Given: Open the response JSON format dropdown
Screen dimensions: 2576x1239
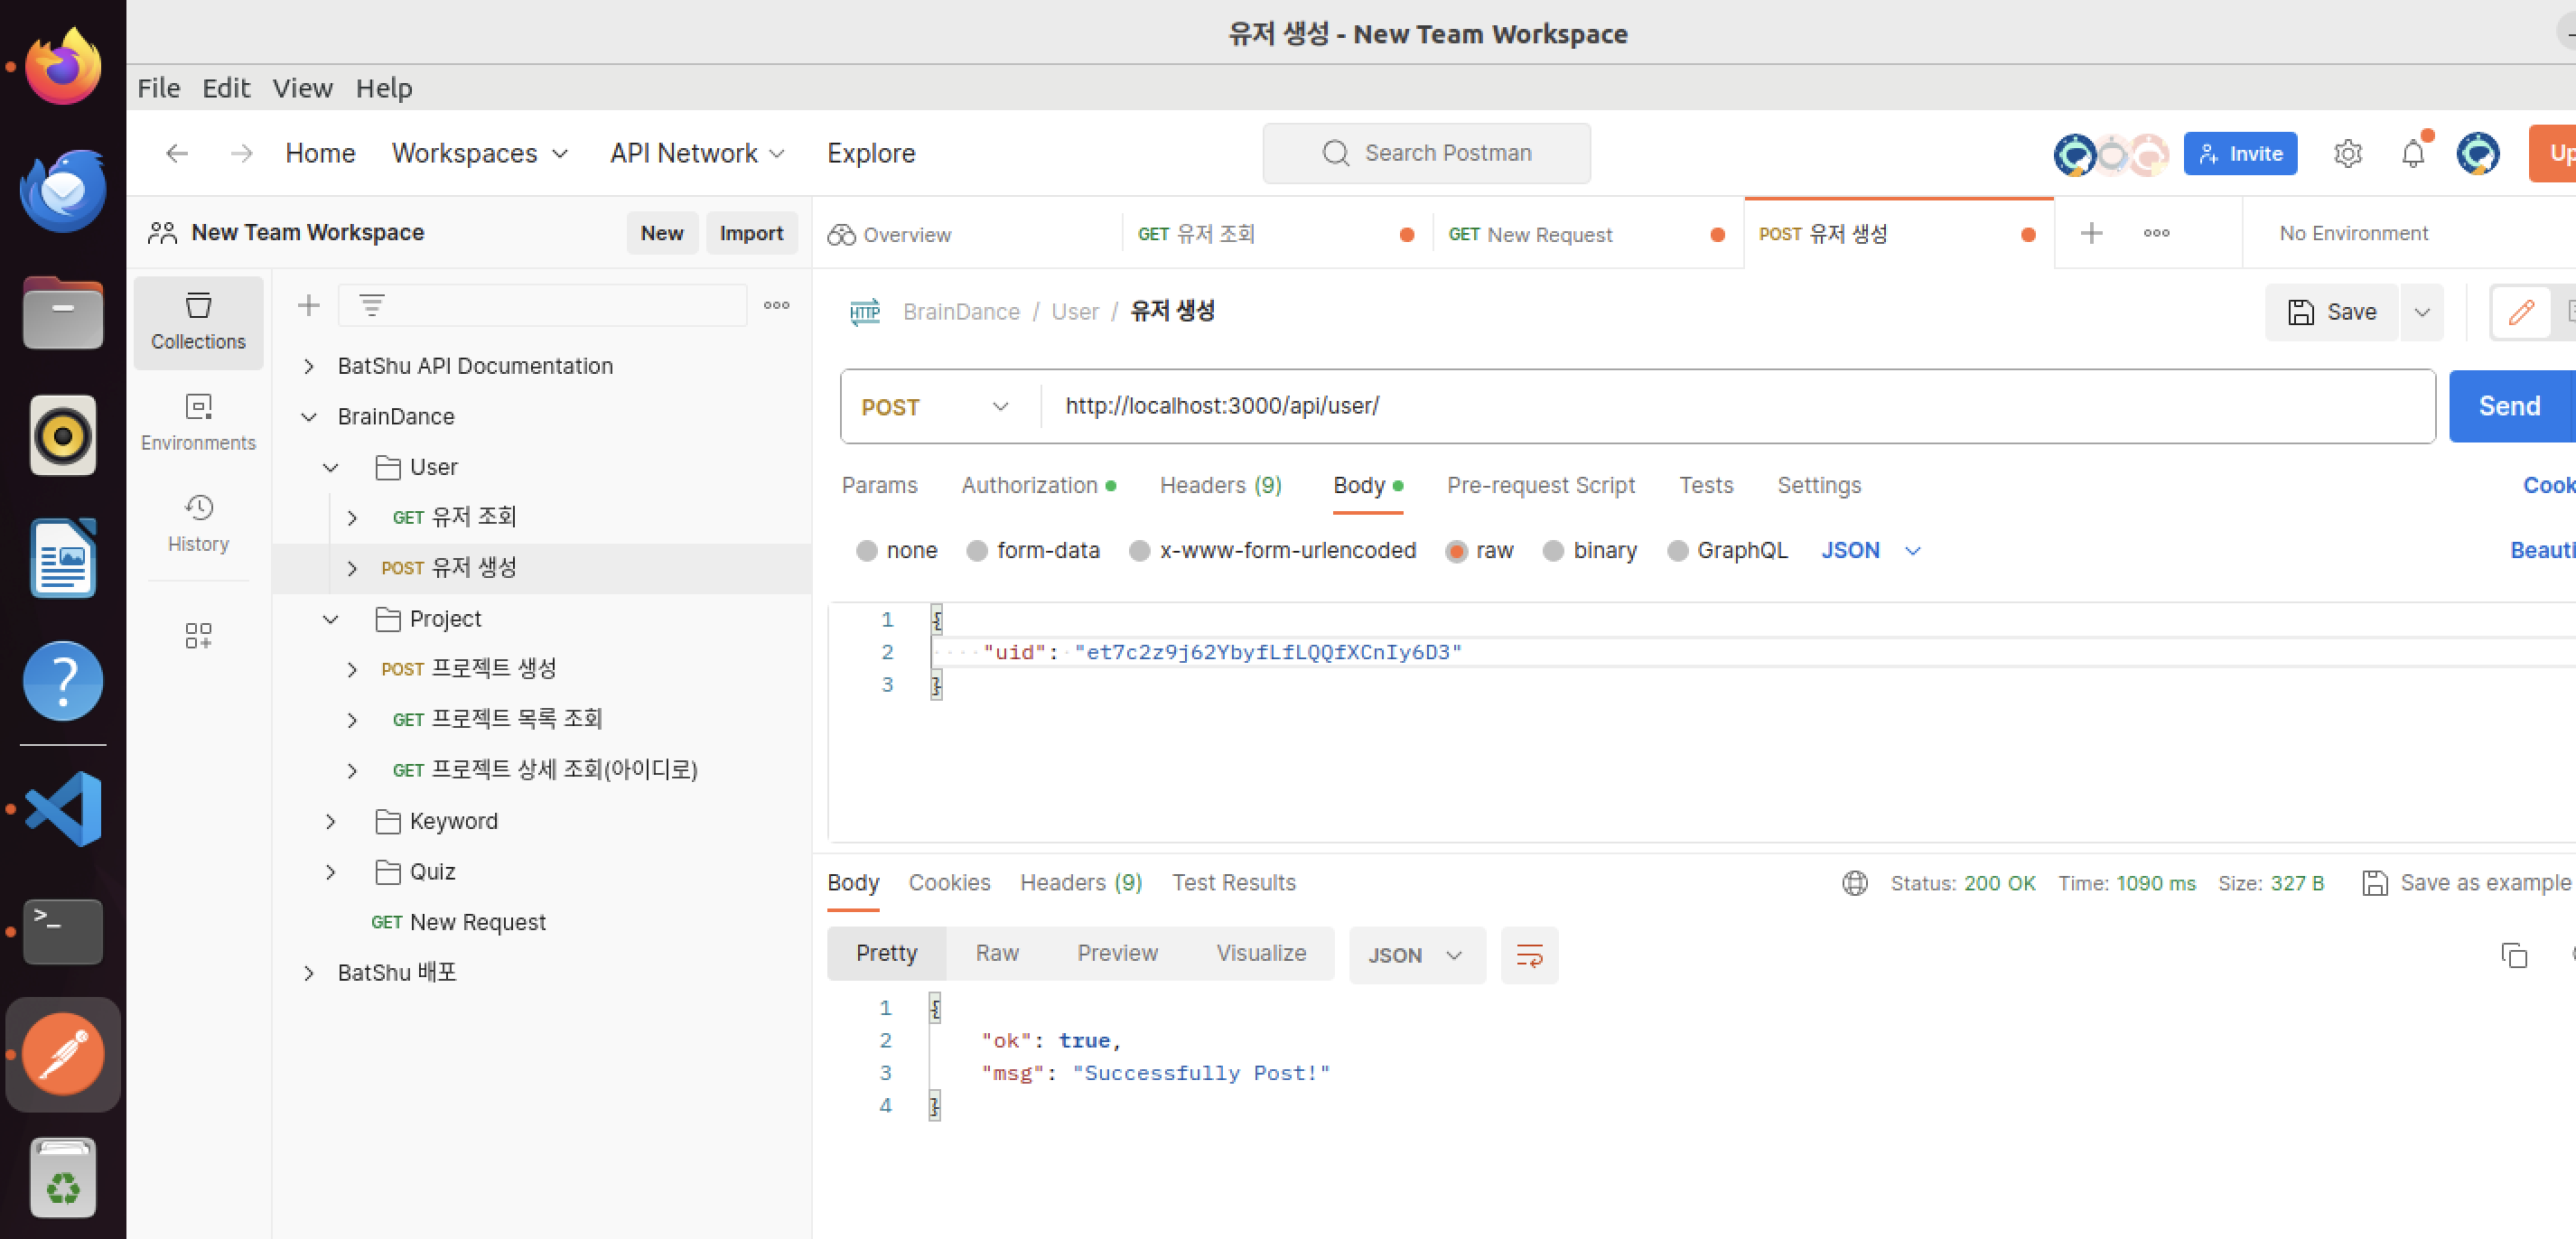Looking at the screenshot, I should 1416,955.
